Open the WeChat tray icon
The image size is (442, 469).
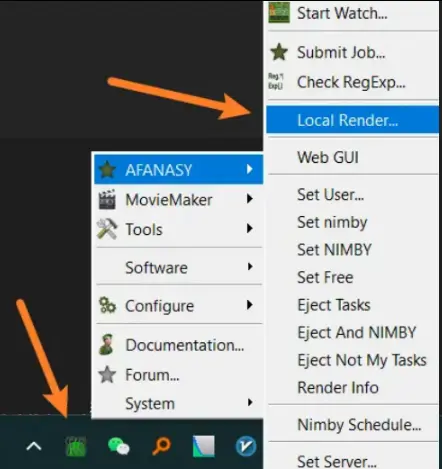pyautogui.click(x=118, y=446)
